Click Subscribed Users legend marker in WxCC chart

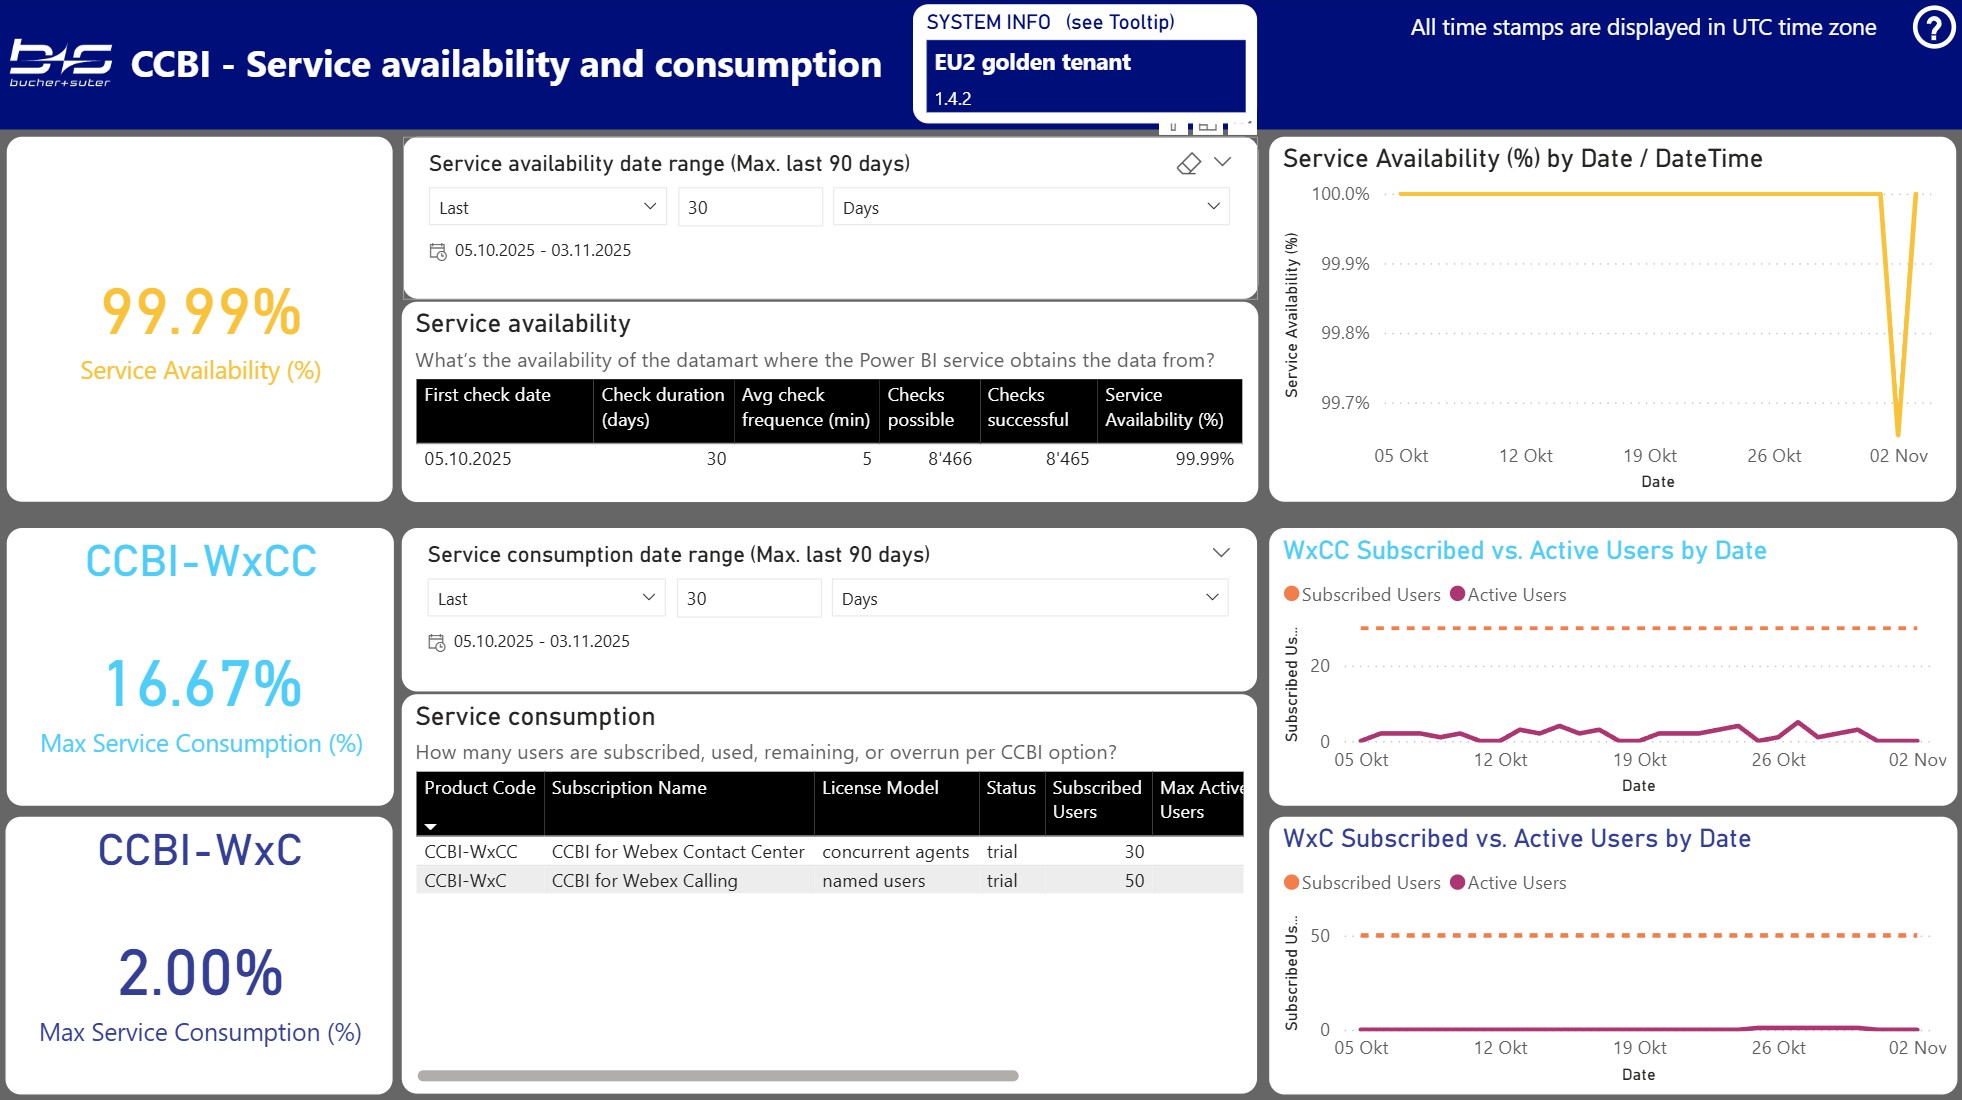click(x=1291, y=594)
